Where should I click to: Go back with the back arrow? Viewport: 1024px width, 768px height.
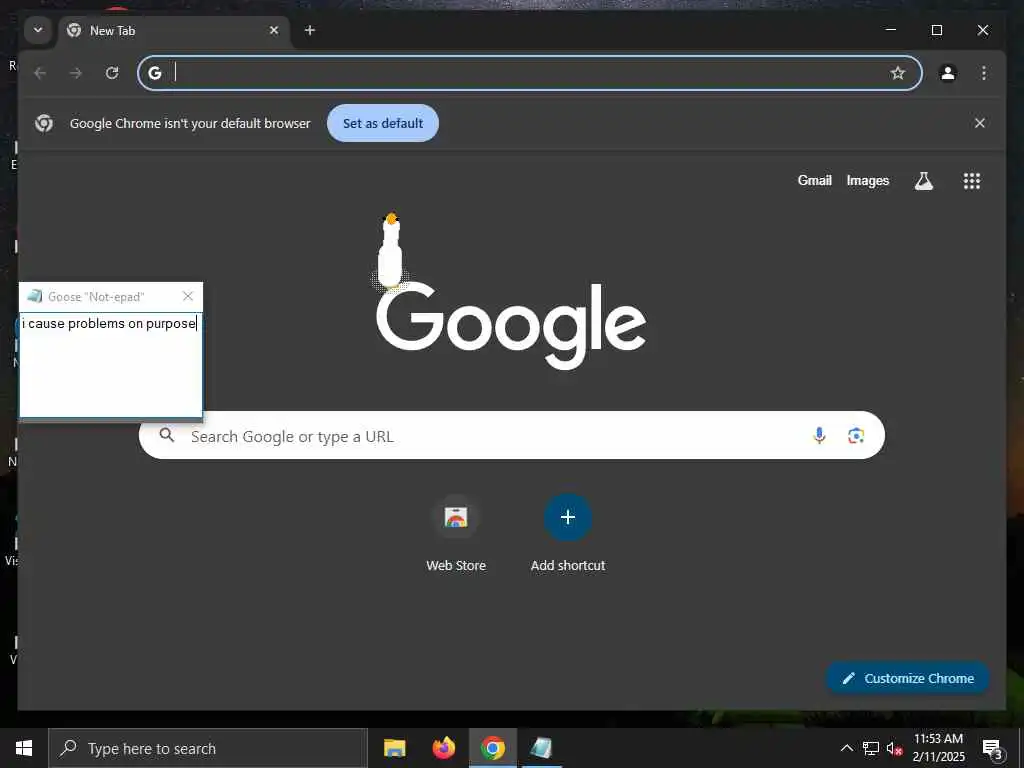click(40, 72)
